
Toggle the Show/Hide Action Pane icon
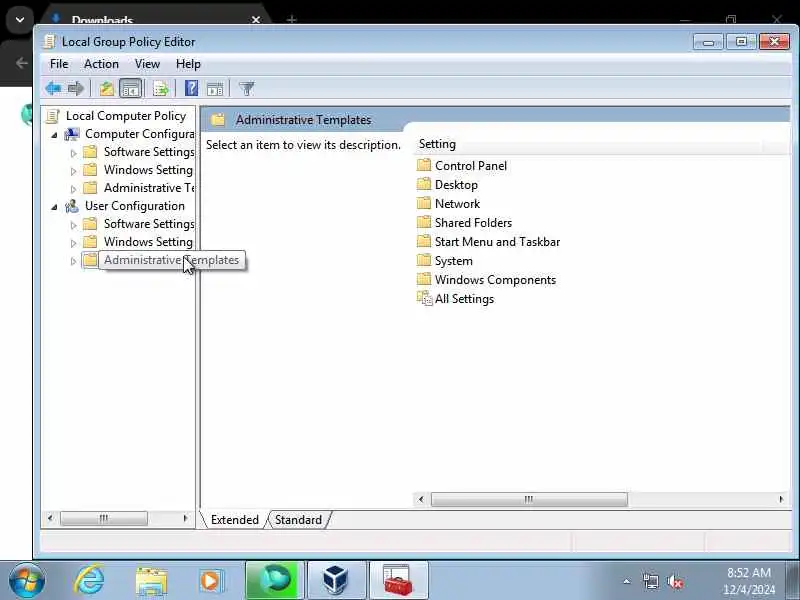(x=215, y=89)
